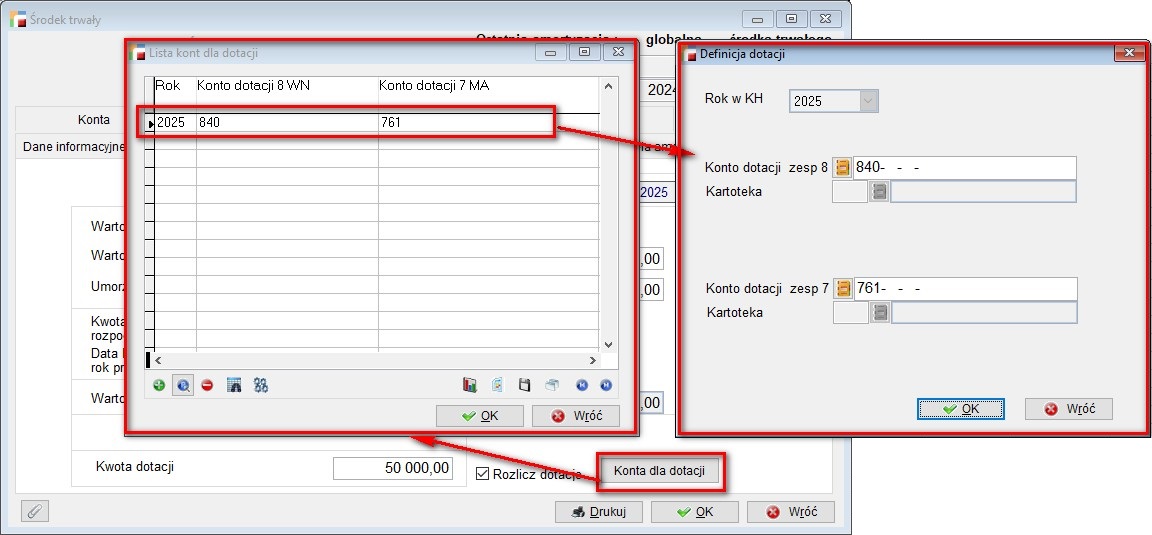Open account picker for Konto dotacji zesp 8
The width and height of the screenshot is (1152, 535).
(x=843, y=167)
